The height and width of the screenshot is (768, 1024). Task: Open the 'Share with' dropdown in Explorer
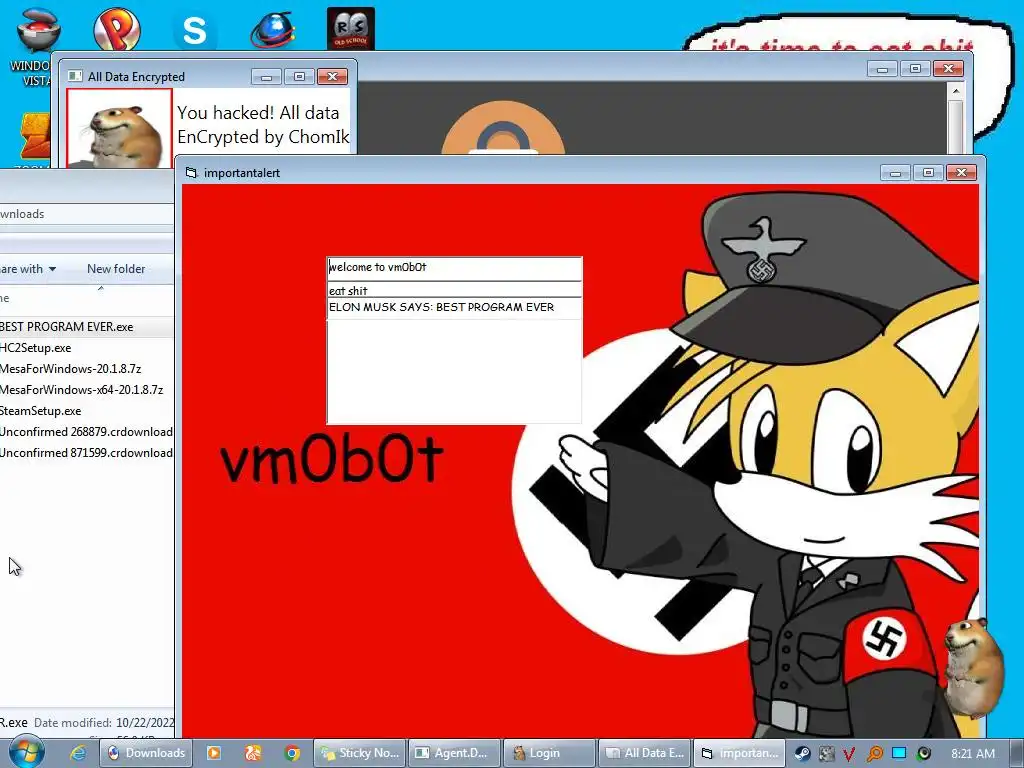[x=27, y=269]
